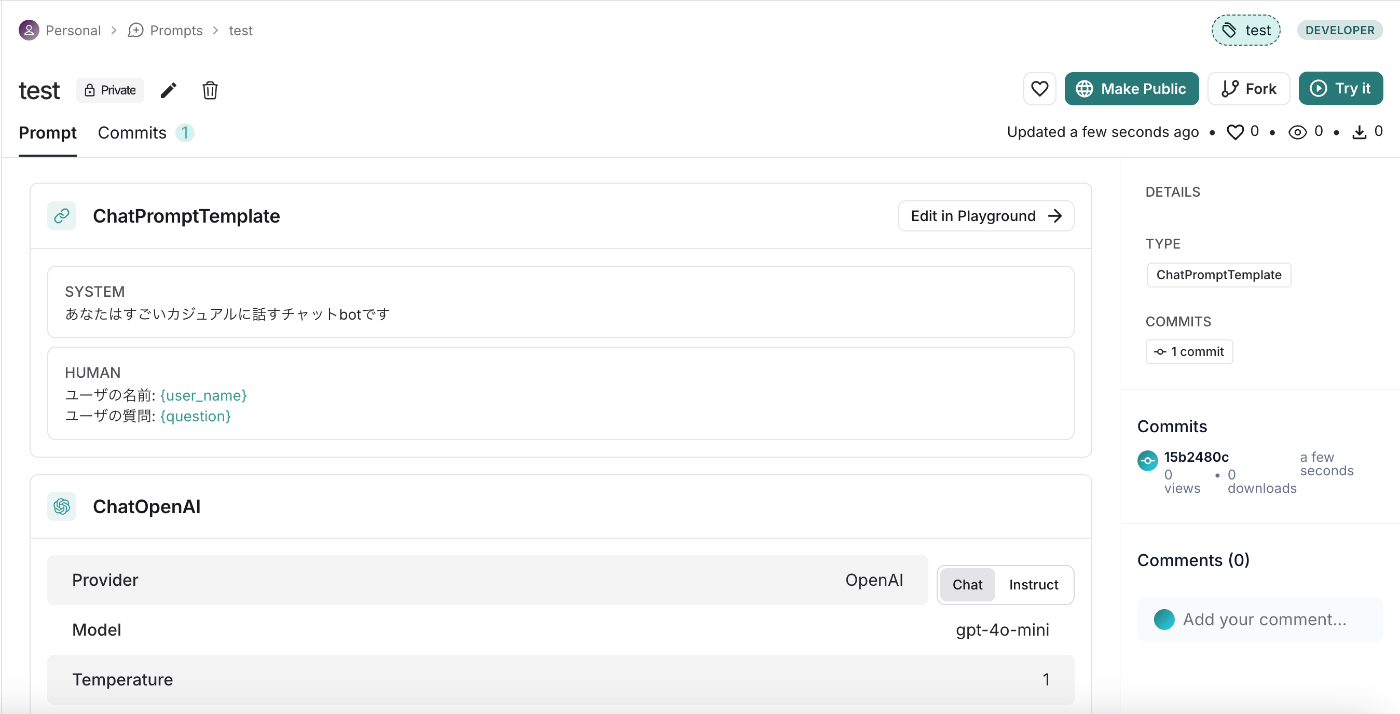Screen dimensions: 1400x714
Task: Open commit 15b2480c
Action: [x=1196, y=458]
